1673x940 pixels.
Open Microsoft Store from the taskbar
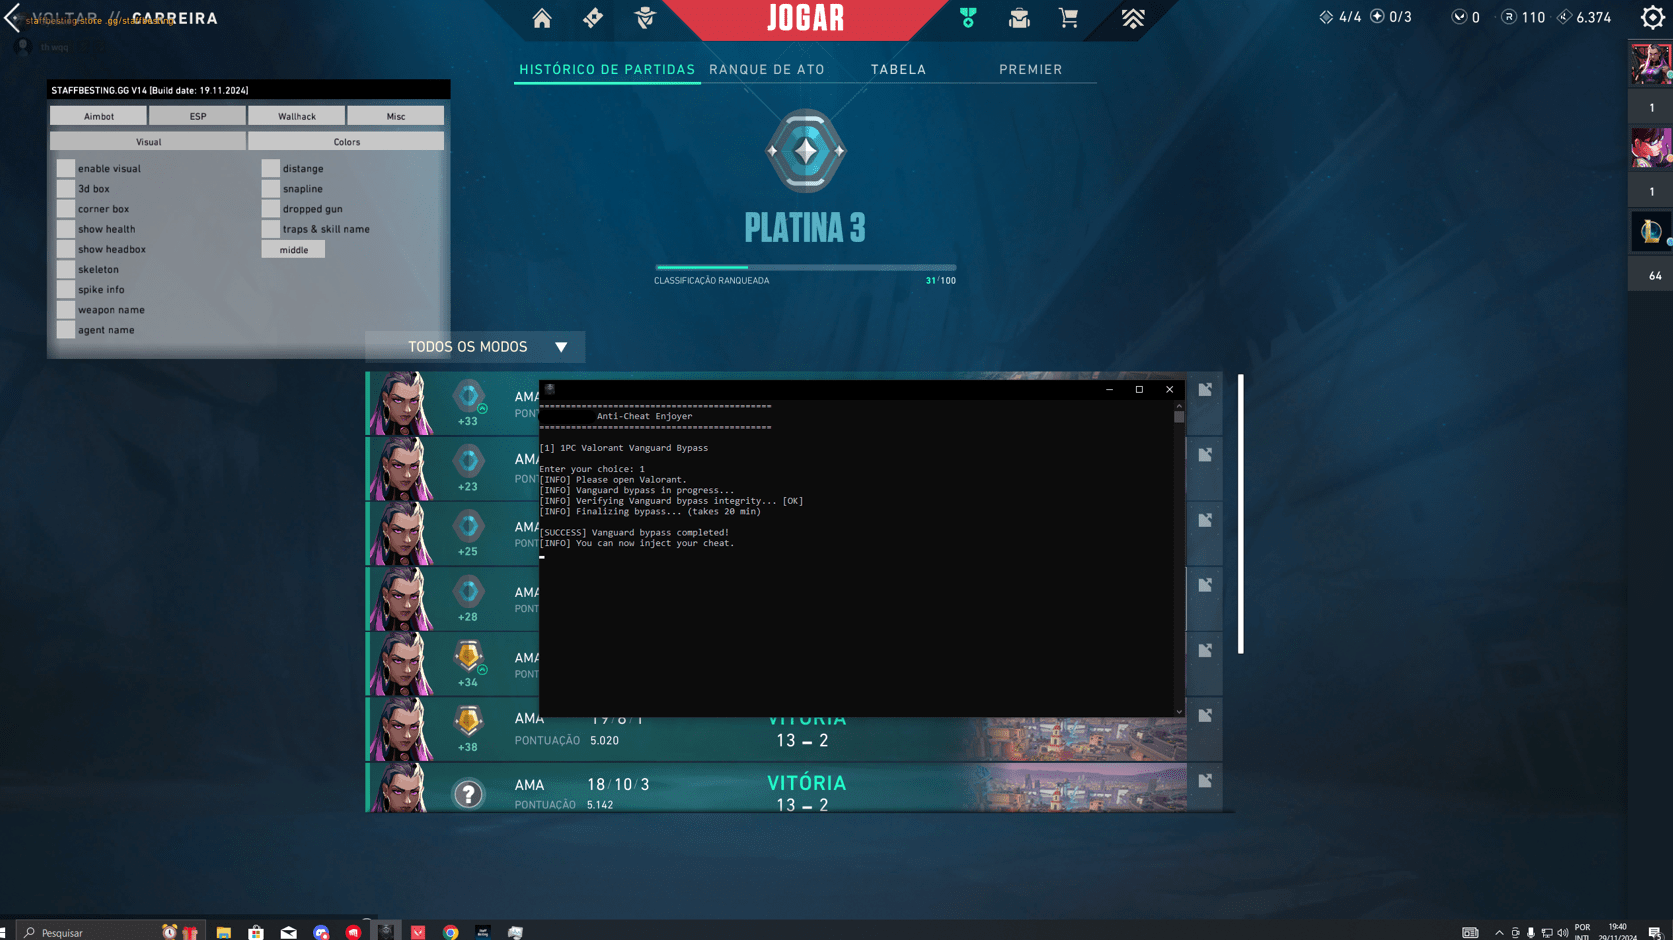256,932
